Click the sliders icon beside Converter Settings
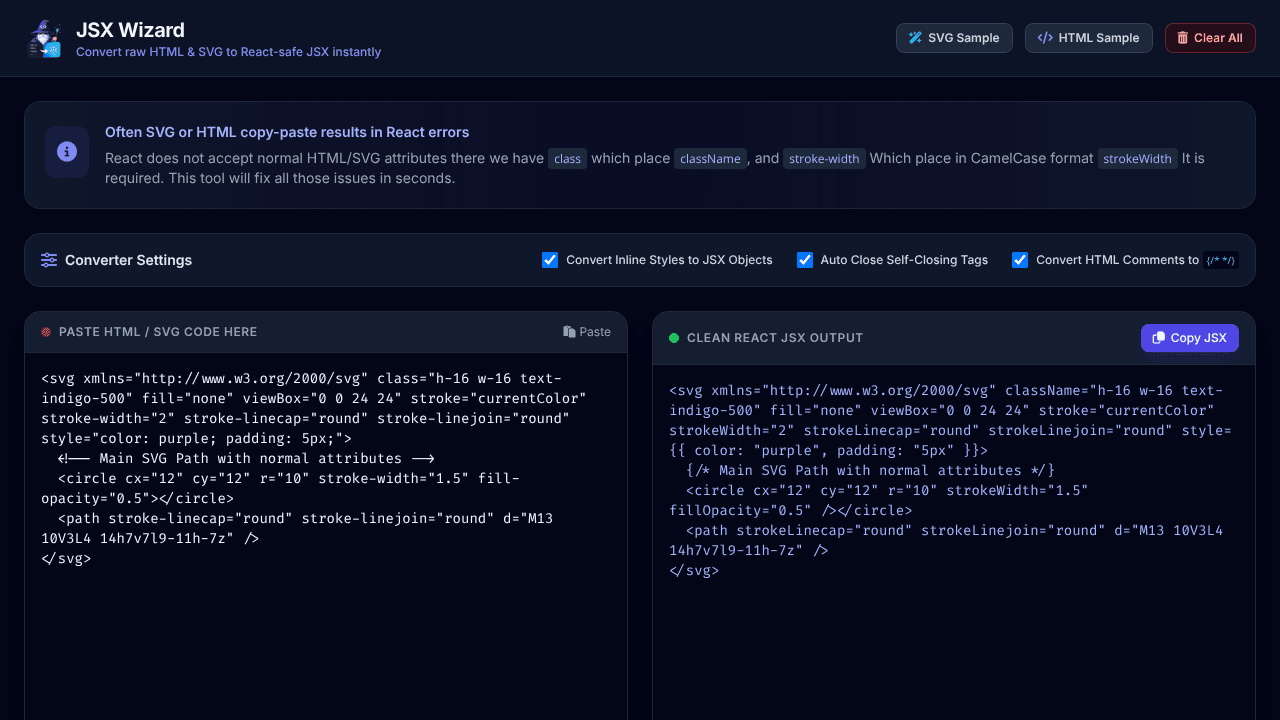The width and height of the screenshot is (1280, 720). [49, 260]
